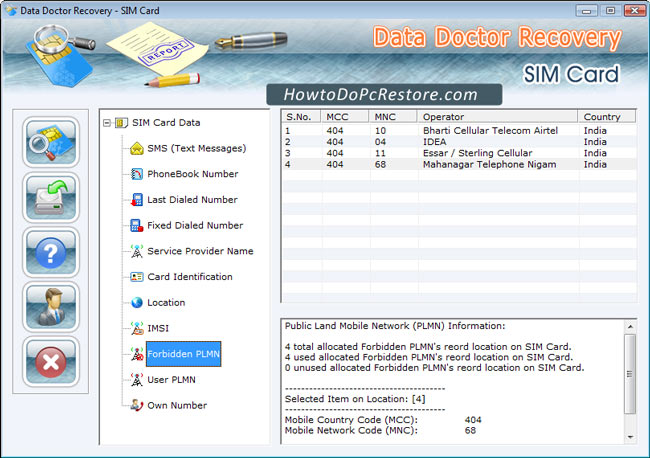Minimize the Data Doctor Recovery window
The height and width of the screenshot is (458, 650).
click(x=587, y=10)
